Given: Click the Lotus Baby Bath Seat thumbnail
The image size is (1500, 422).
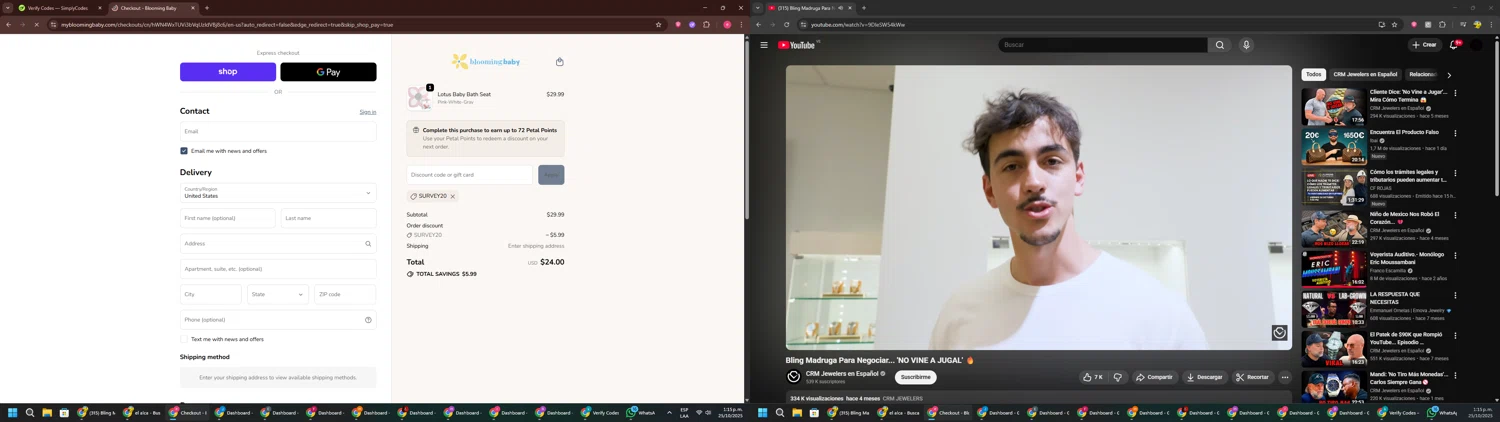Looking at the screenshot, I should pos(419,98).
